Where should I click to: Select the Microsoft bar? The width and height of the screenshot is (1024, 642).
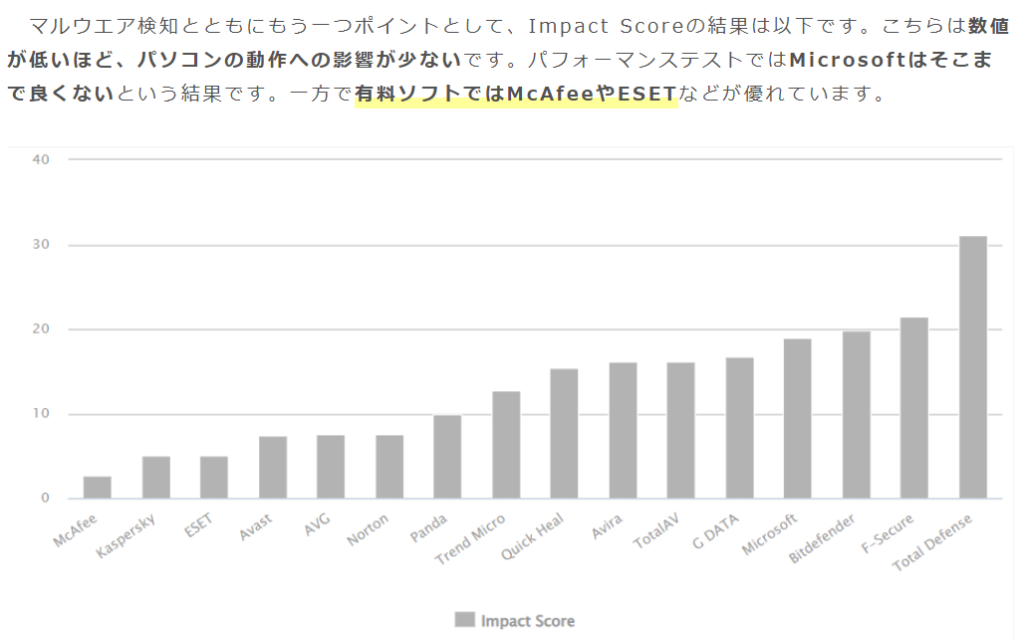[x=797, y=419]
